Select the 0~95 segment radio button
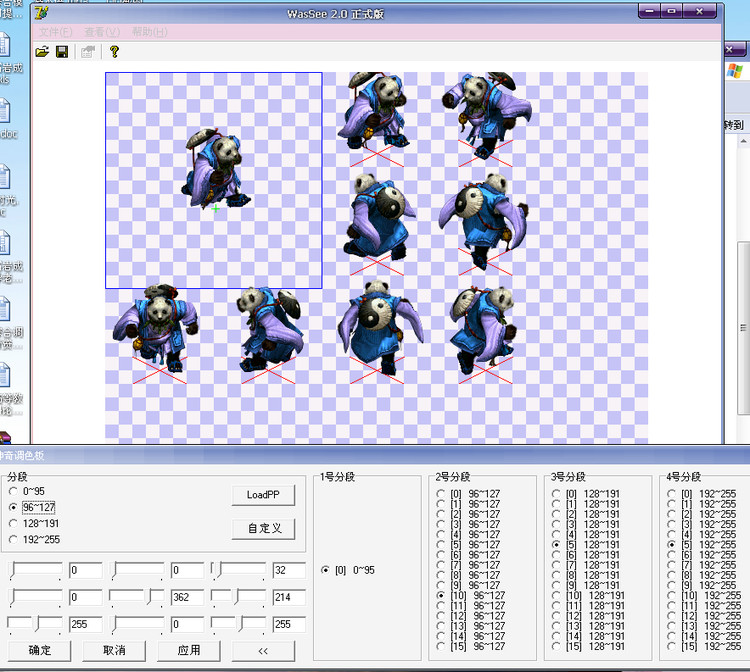Screen dimensions: 750x672 [x=13, y=491]
